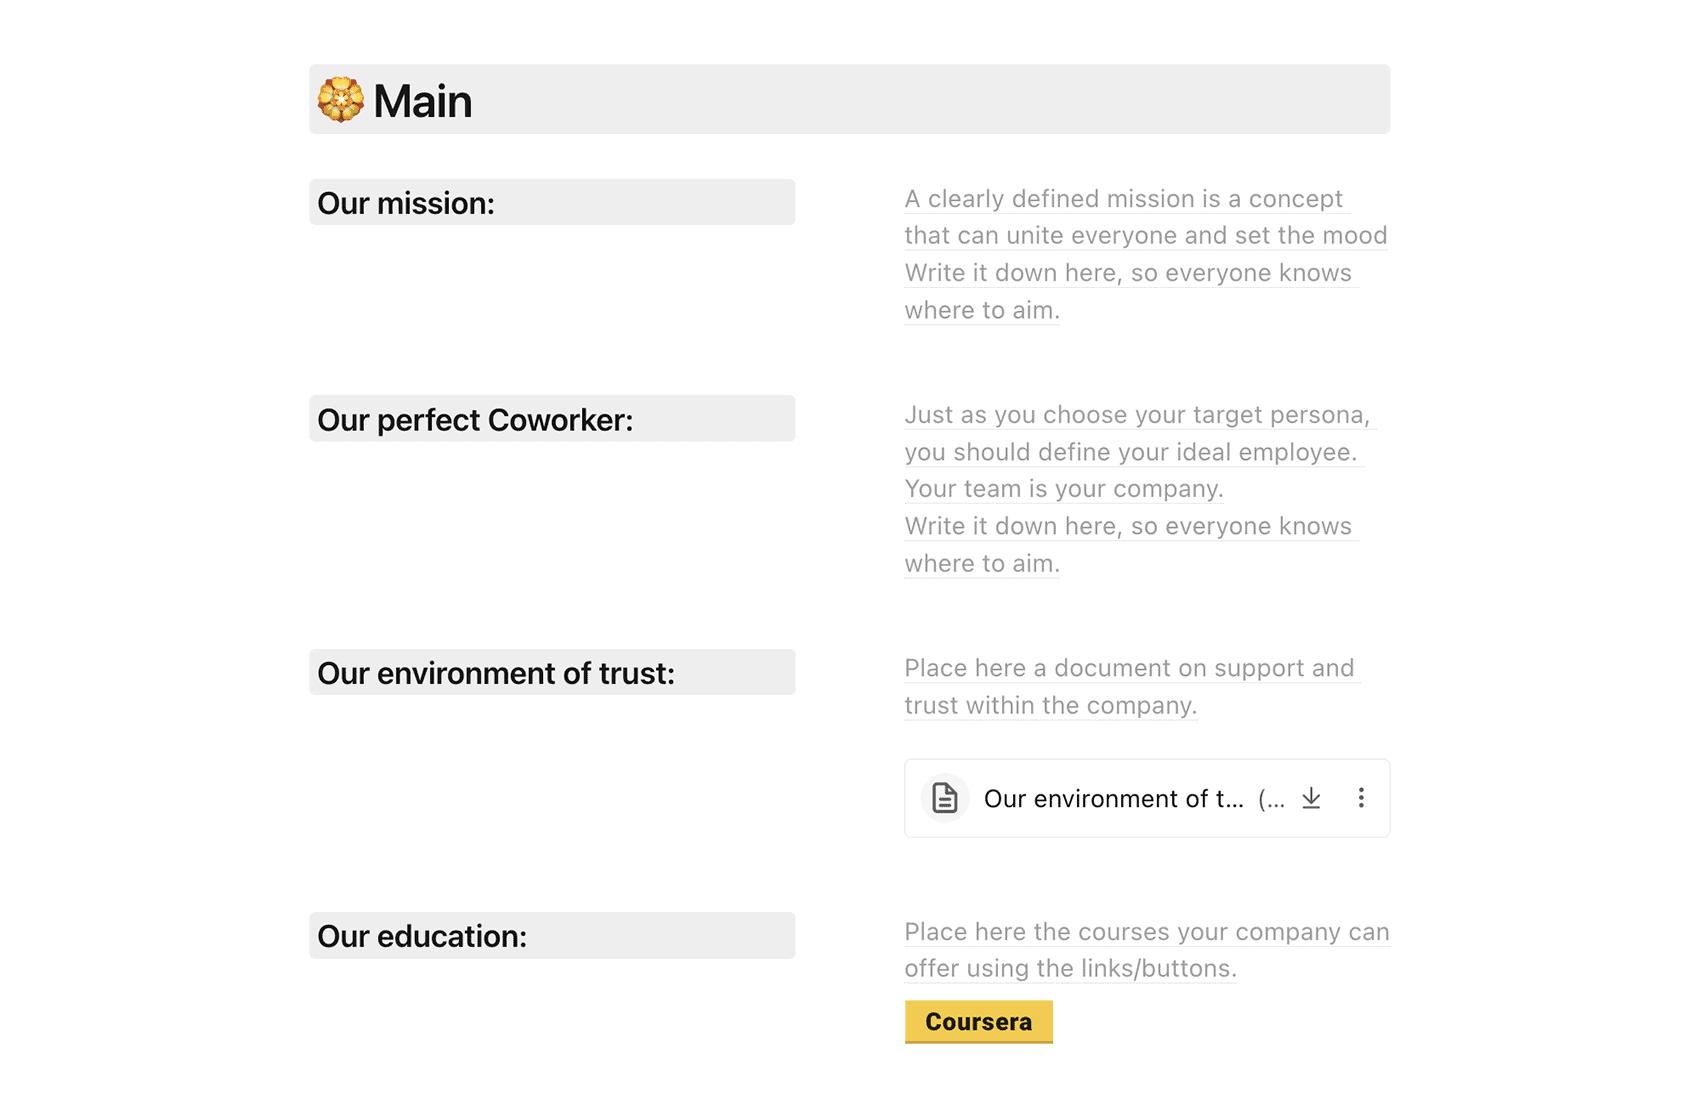Click text "Place here a document on support and"

click(1129, 668)
